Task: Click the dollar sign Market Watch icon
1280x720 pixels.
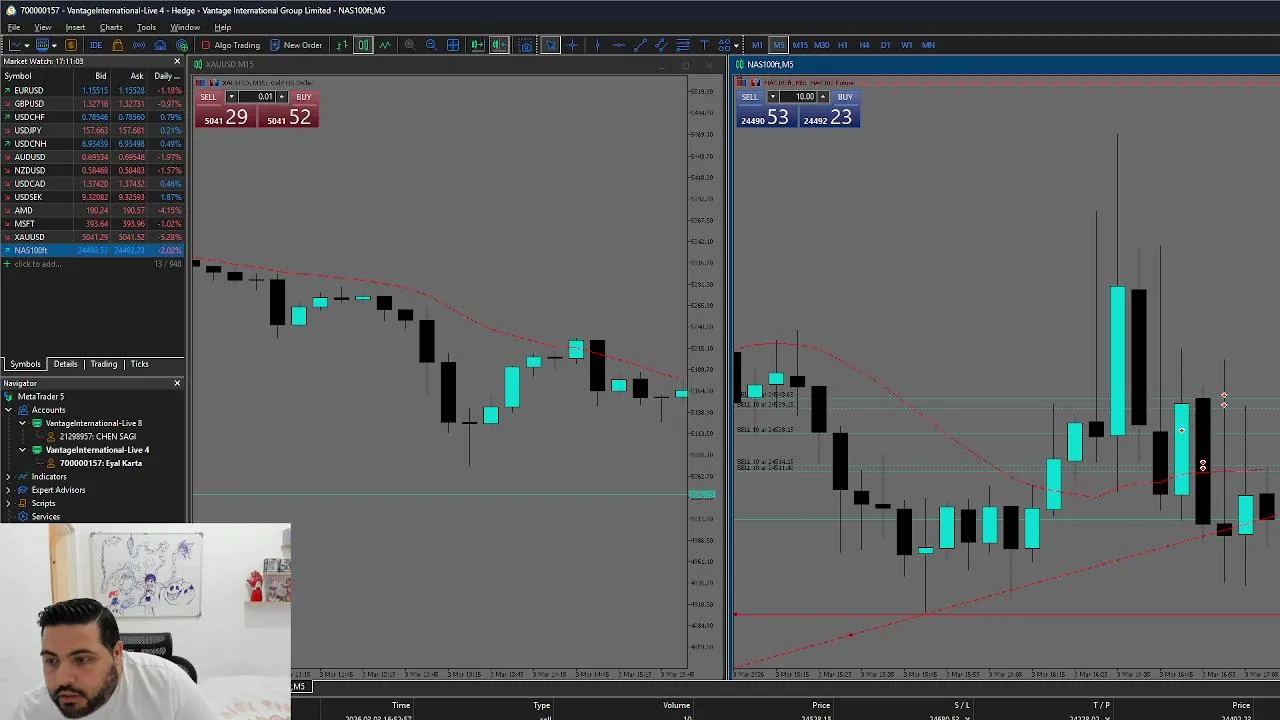Action: pyautogui.click(x=71, y=45)
